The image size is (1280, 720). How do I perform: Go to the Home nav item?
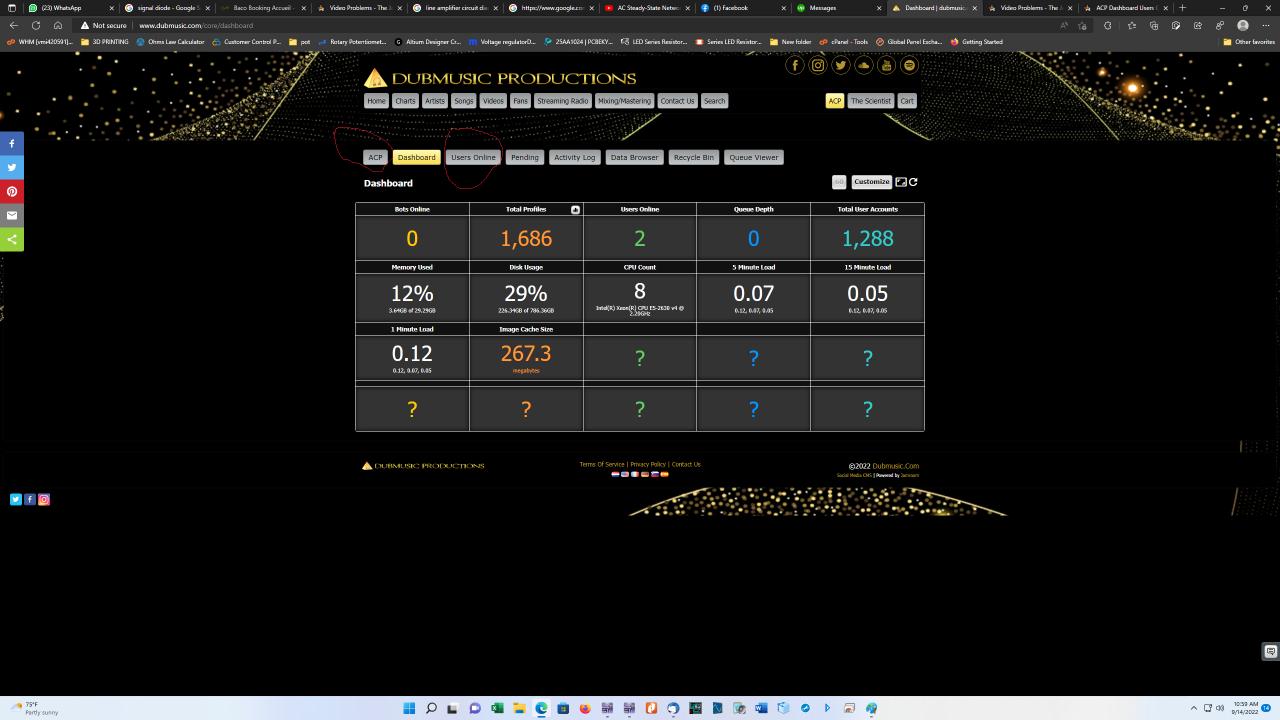pos(376,101)
